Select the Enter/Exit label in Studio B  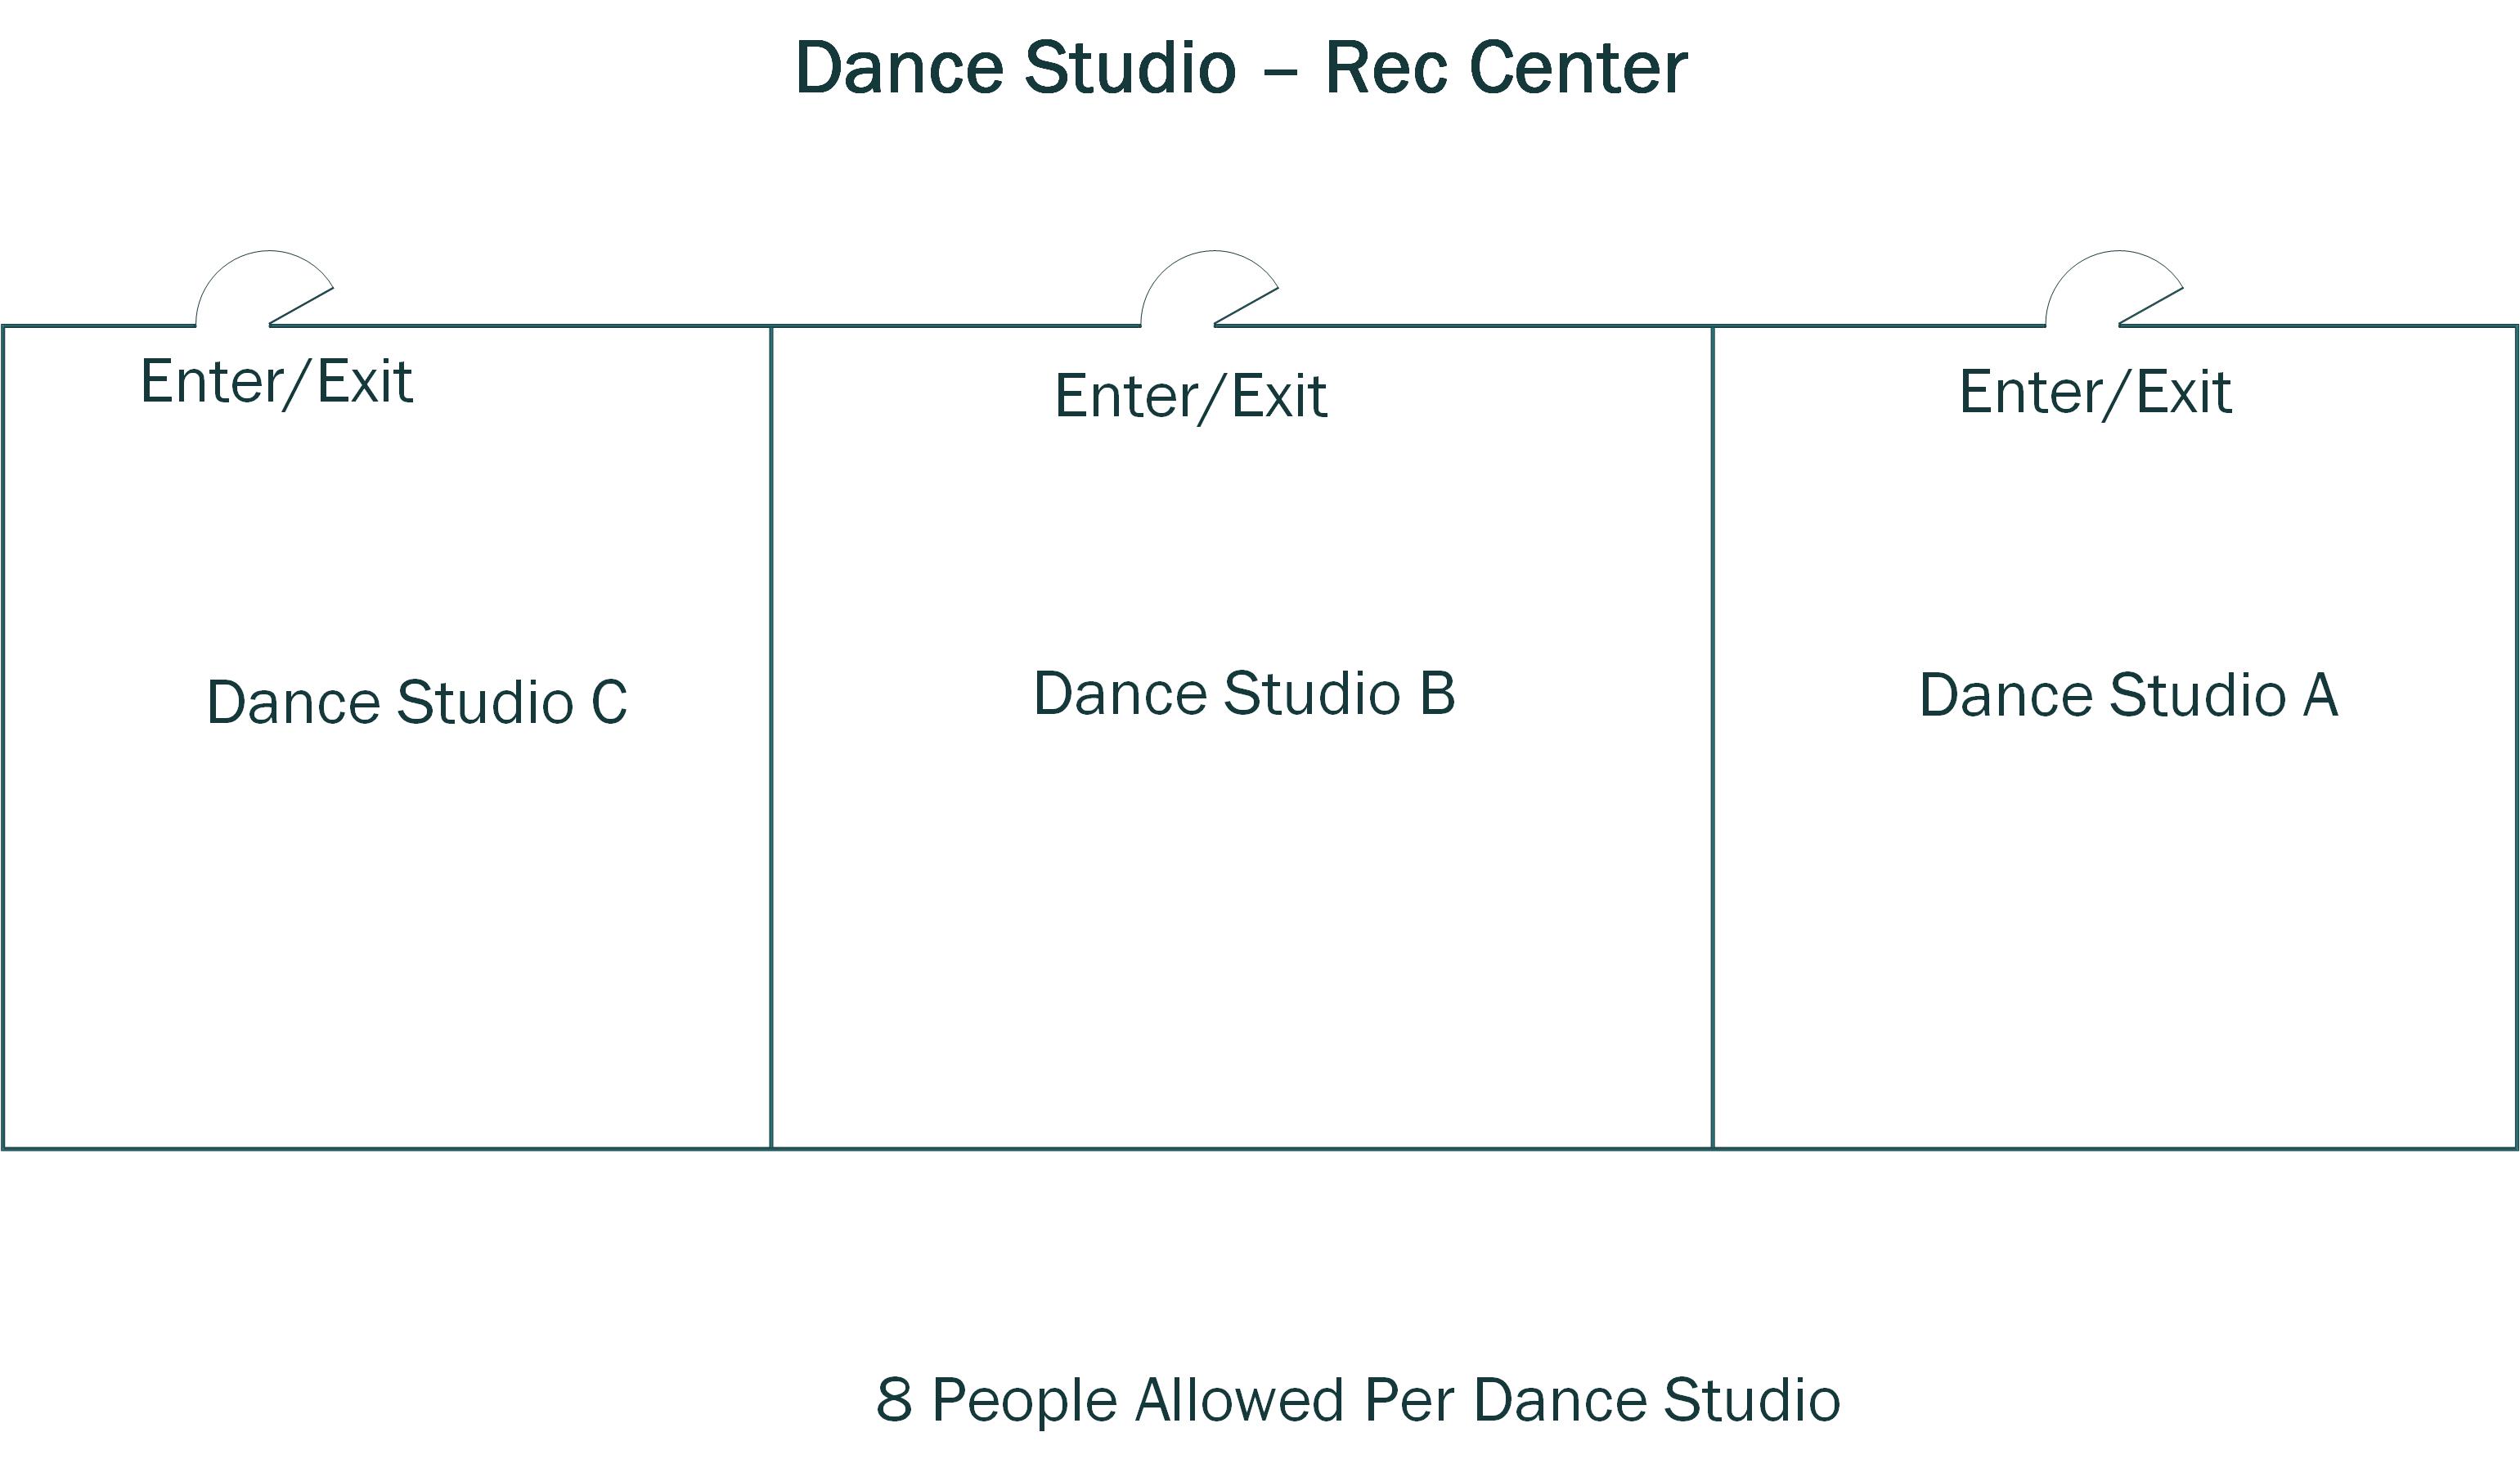click(x=1190, y=396)
